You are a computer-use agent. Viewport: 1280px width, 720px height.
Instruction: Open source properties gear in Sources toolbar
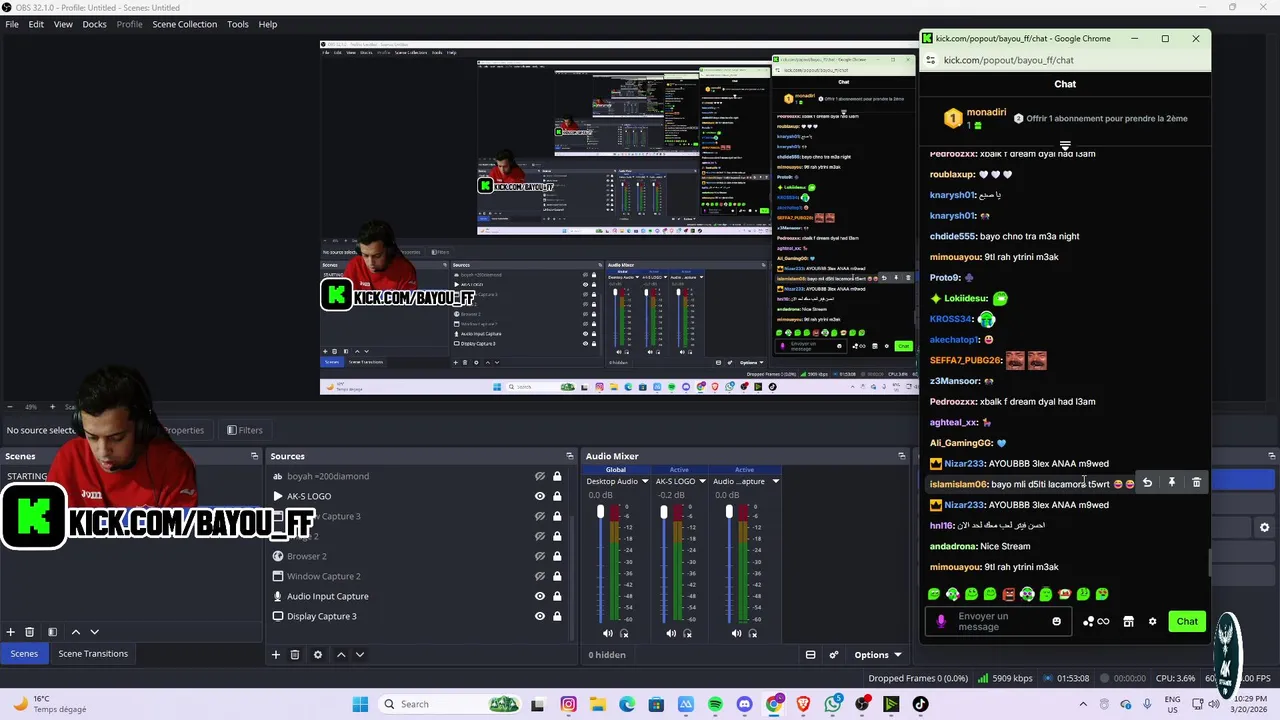pos(318,655)
